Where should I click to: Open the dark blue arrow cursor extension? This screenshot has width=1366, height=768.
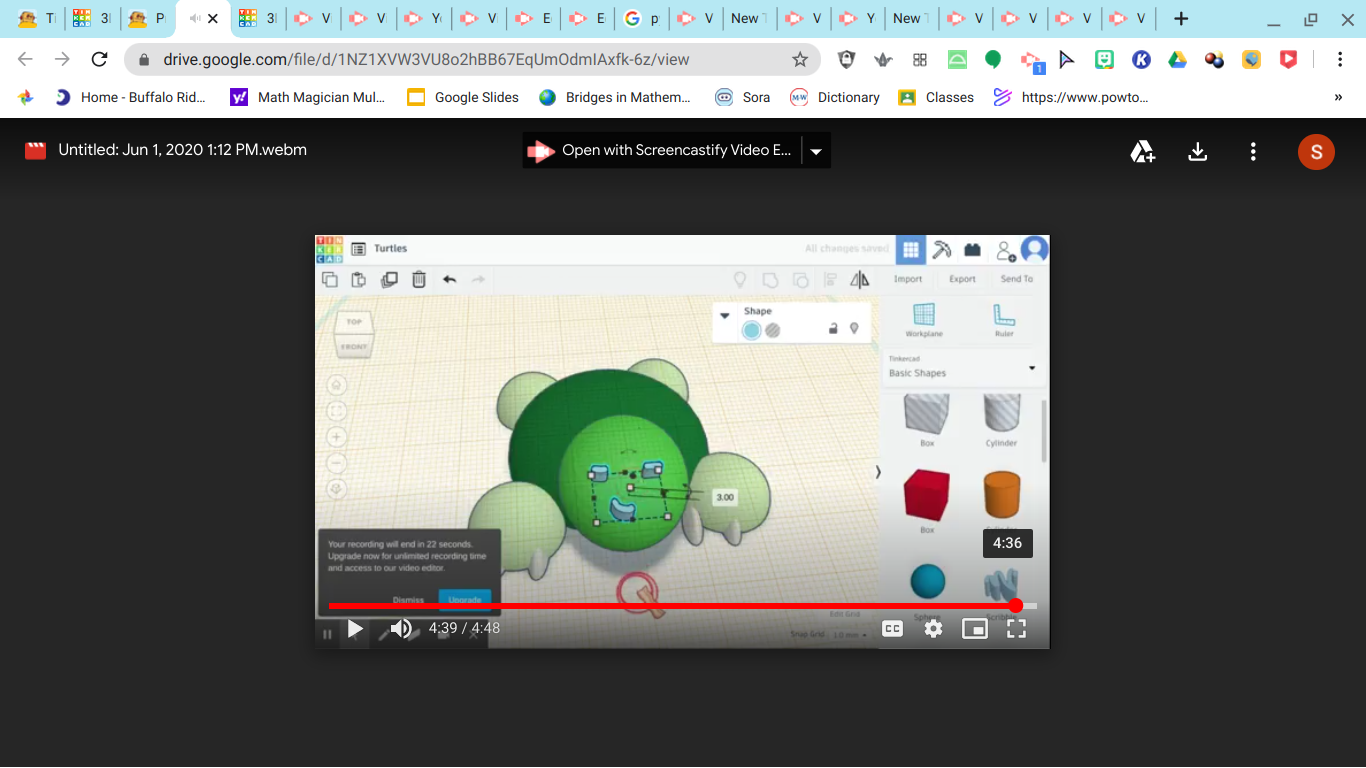point(1067,60)
